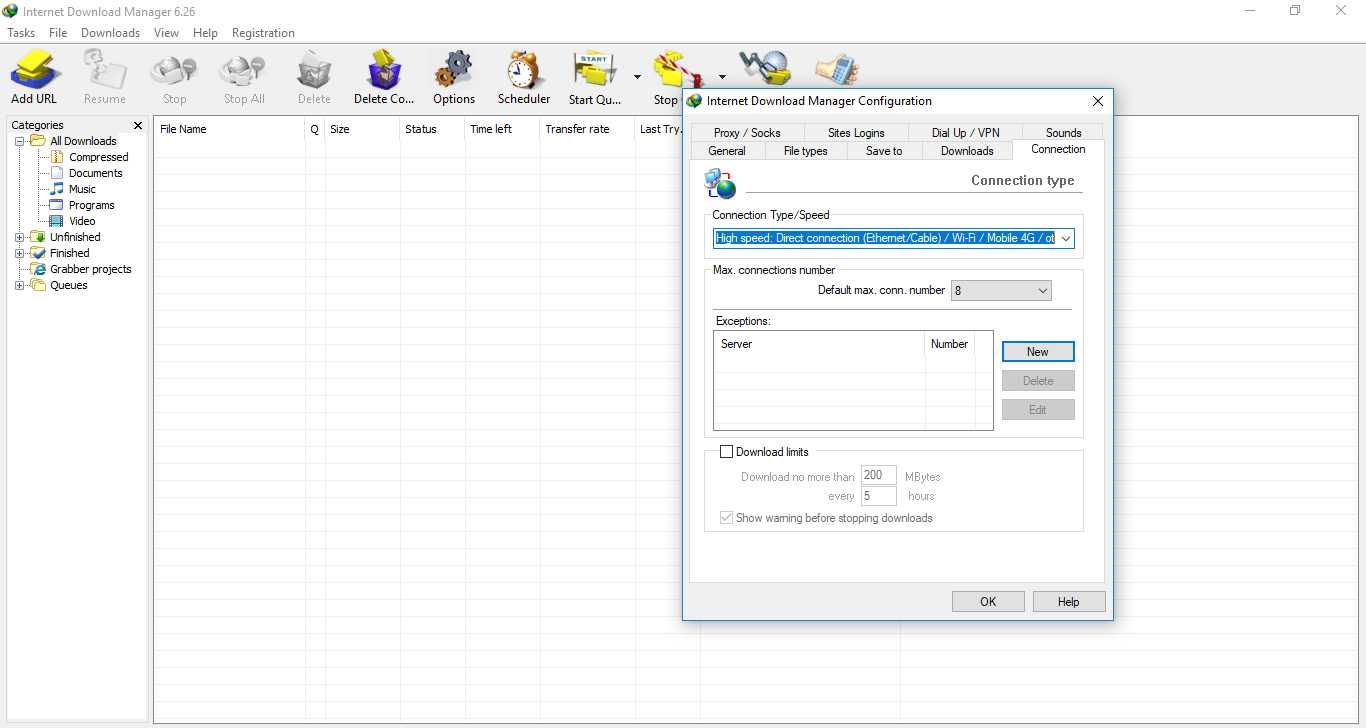Enable the Download limits checkbox
The width and height of the screenshot is (1366, 728).
click(x=726, y=452)
